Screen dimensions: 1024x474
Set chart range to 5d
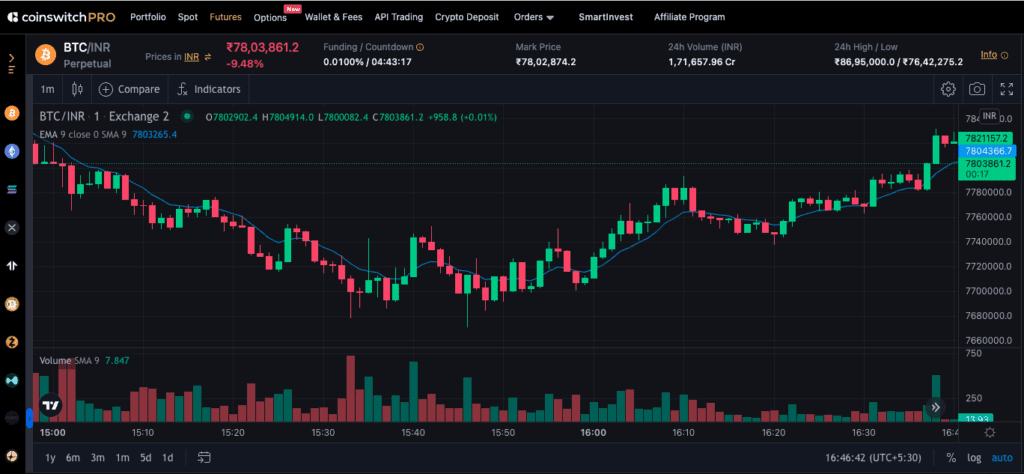point(146,458)
